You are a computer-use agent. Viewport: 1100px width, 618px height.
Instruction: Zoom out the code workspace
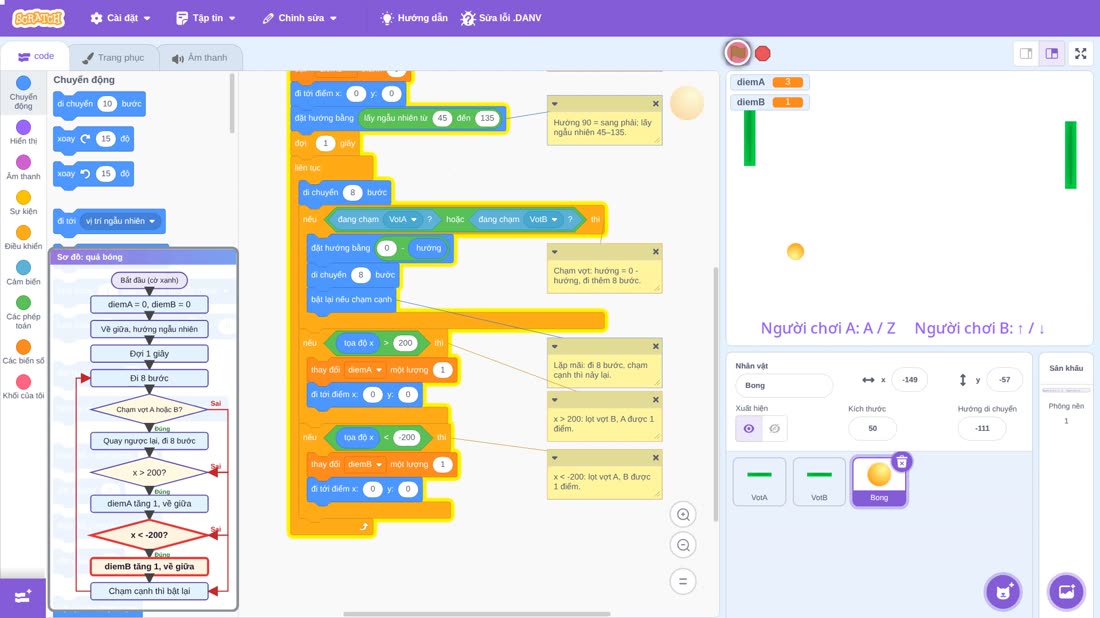tap(683, 545)
